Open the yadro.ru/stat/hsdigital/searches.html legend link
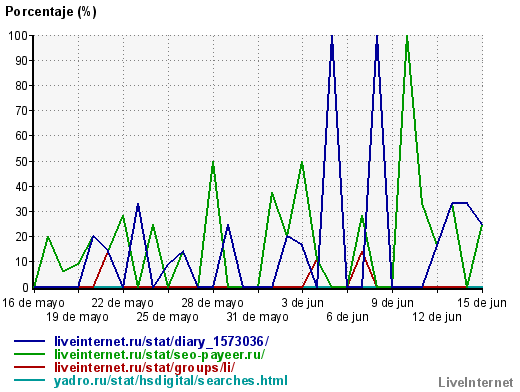 (x=171, y=381)
